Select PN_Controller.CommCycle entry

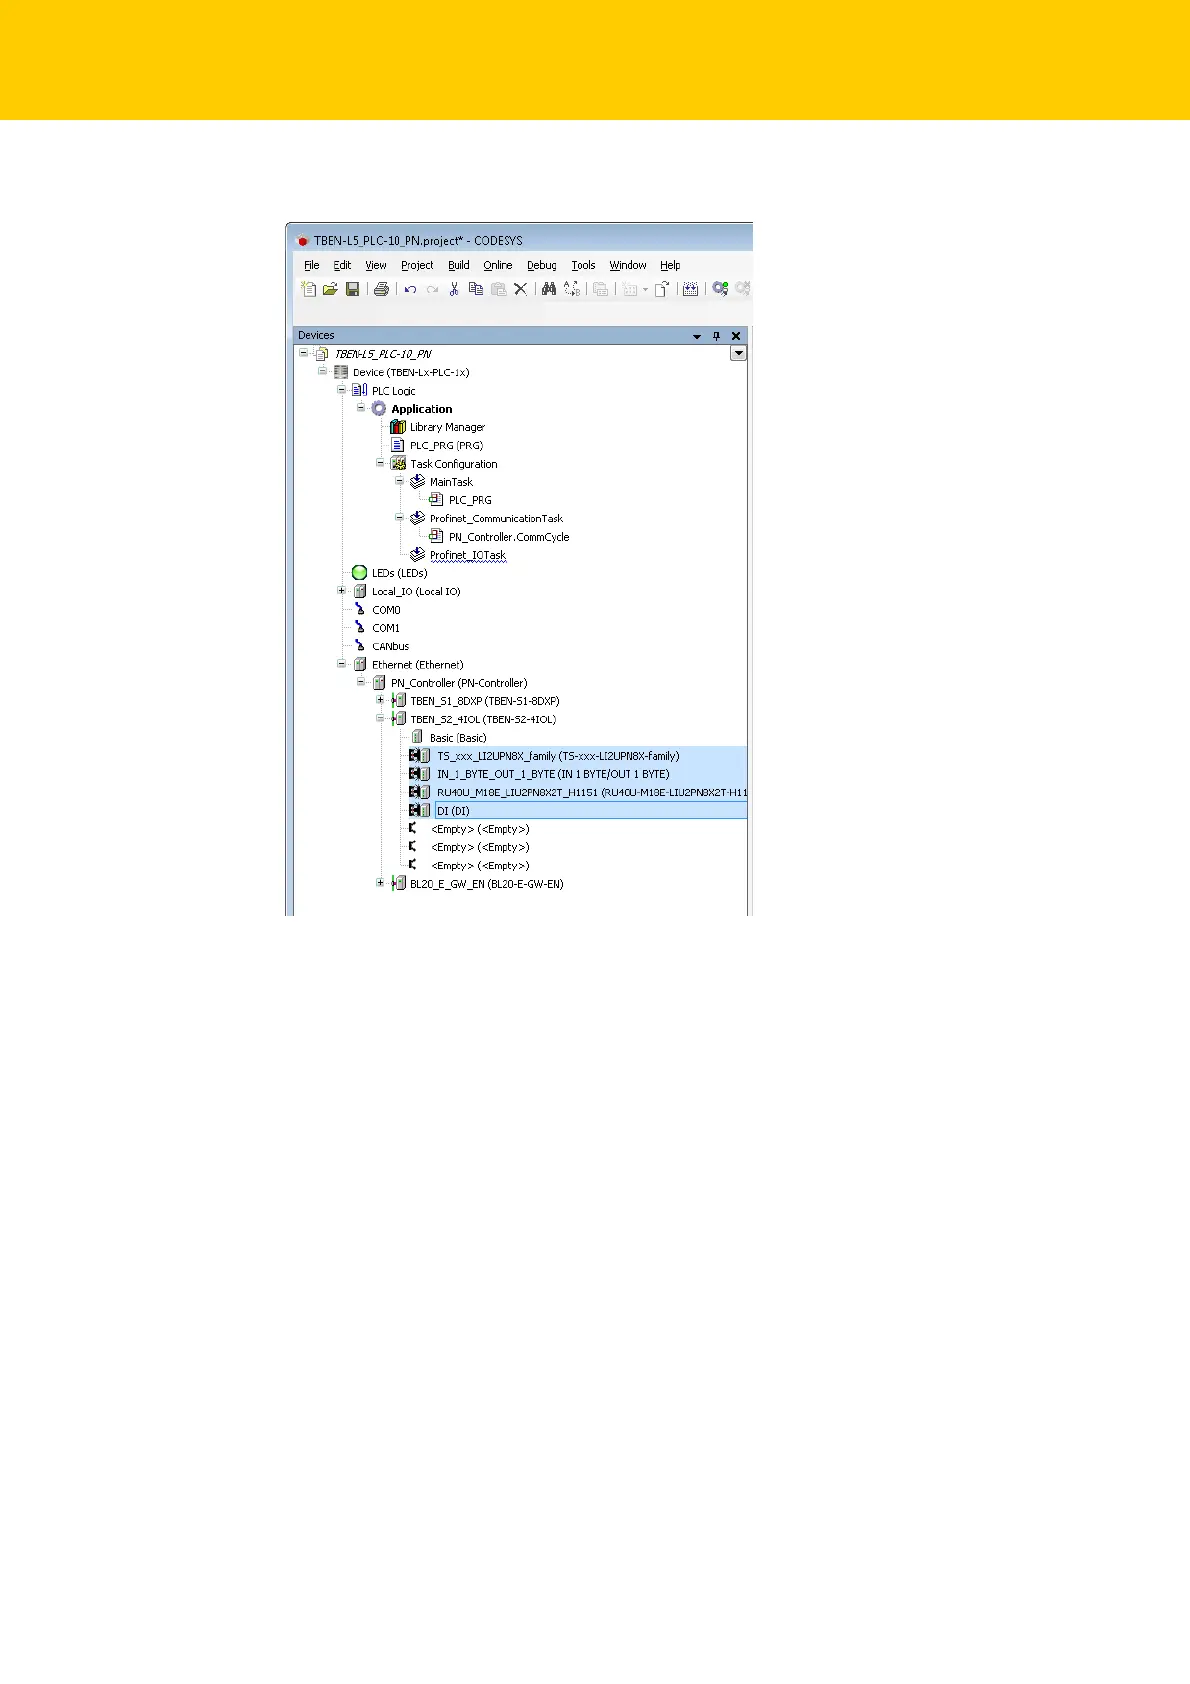(509, 537)
